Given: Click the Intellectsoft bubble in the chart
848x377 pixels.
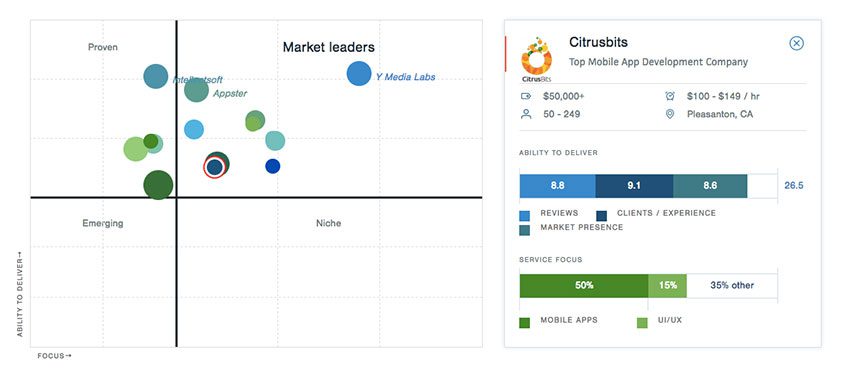Looking at the screenshot, I should coord(156,76).
